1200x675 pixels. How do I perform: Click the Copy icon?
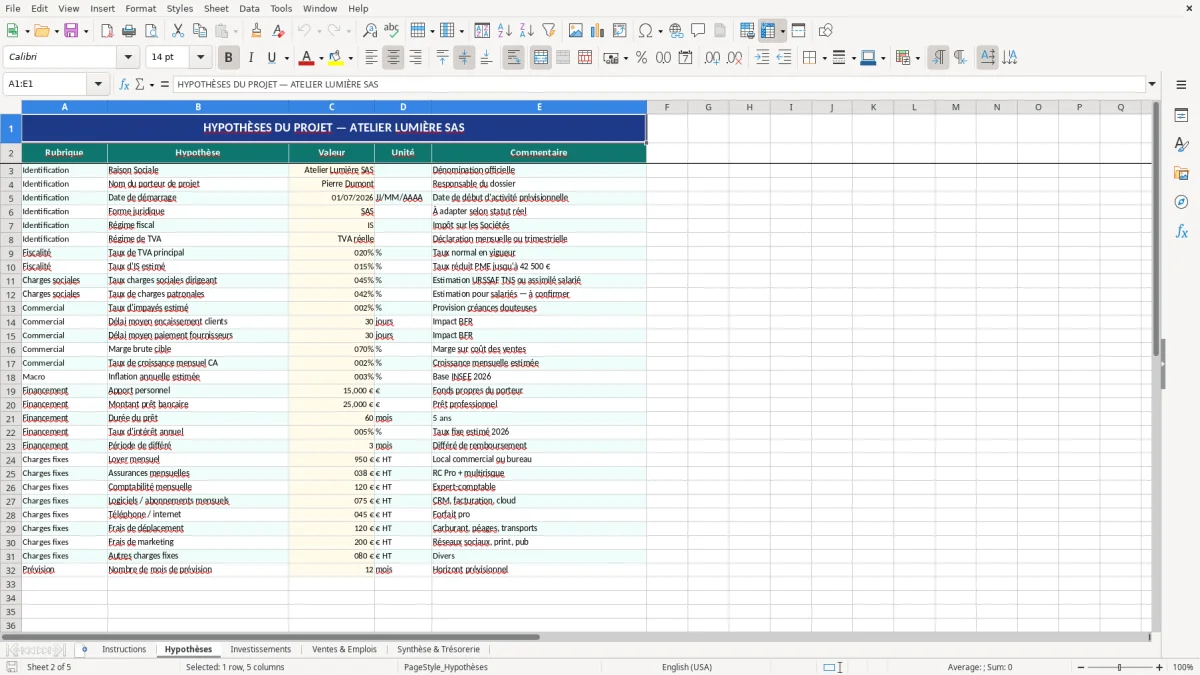click(199, 31)
